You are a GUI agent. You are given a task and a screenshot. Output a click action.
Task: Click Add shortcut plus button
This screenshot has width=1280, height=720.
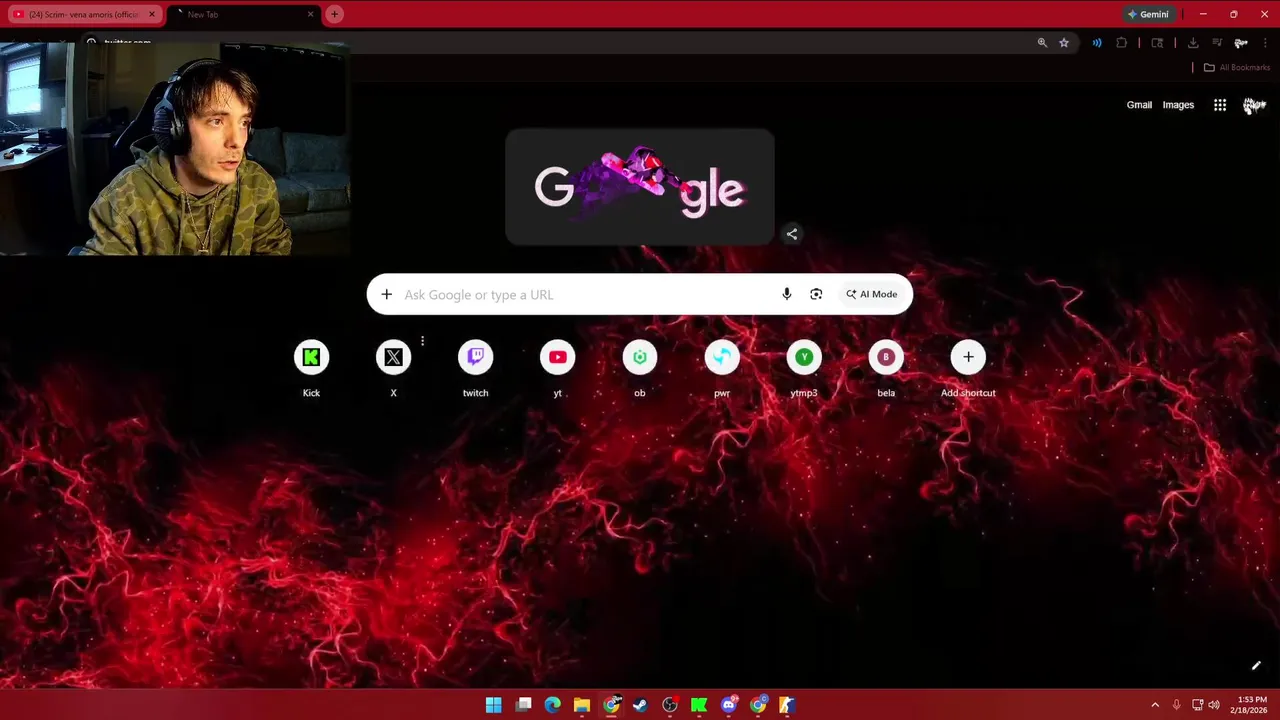[967, 358]
